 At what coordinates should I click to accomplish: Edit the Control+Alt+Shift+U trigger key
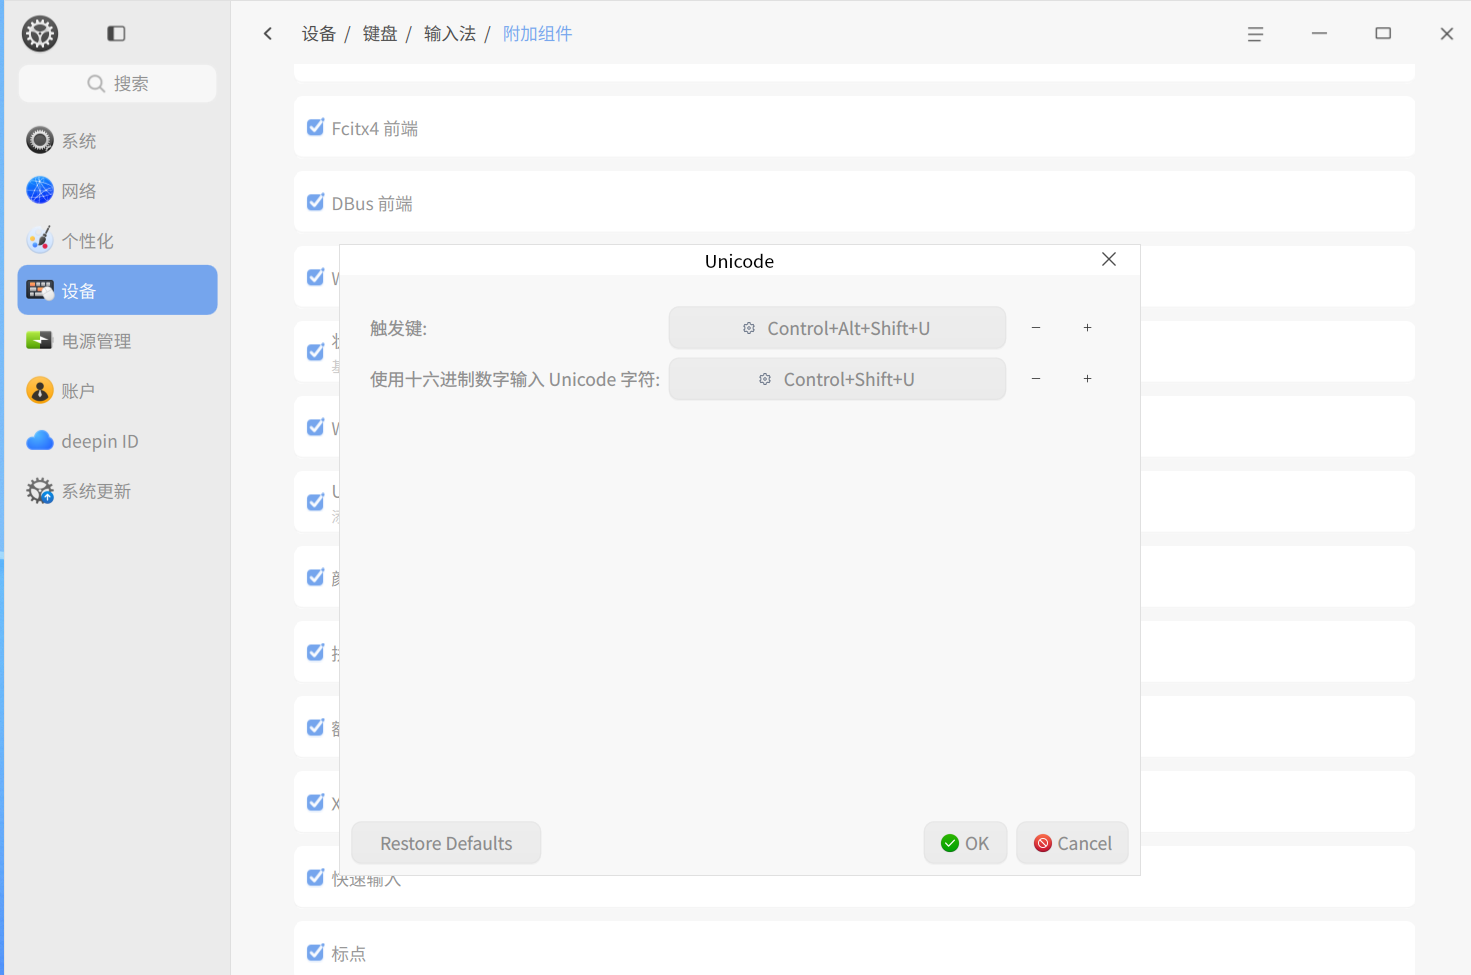click(x=837, y=328)
